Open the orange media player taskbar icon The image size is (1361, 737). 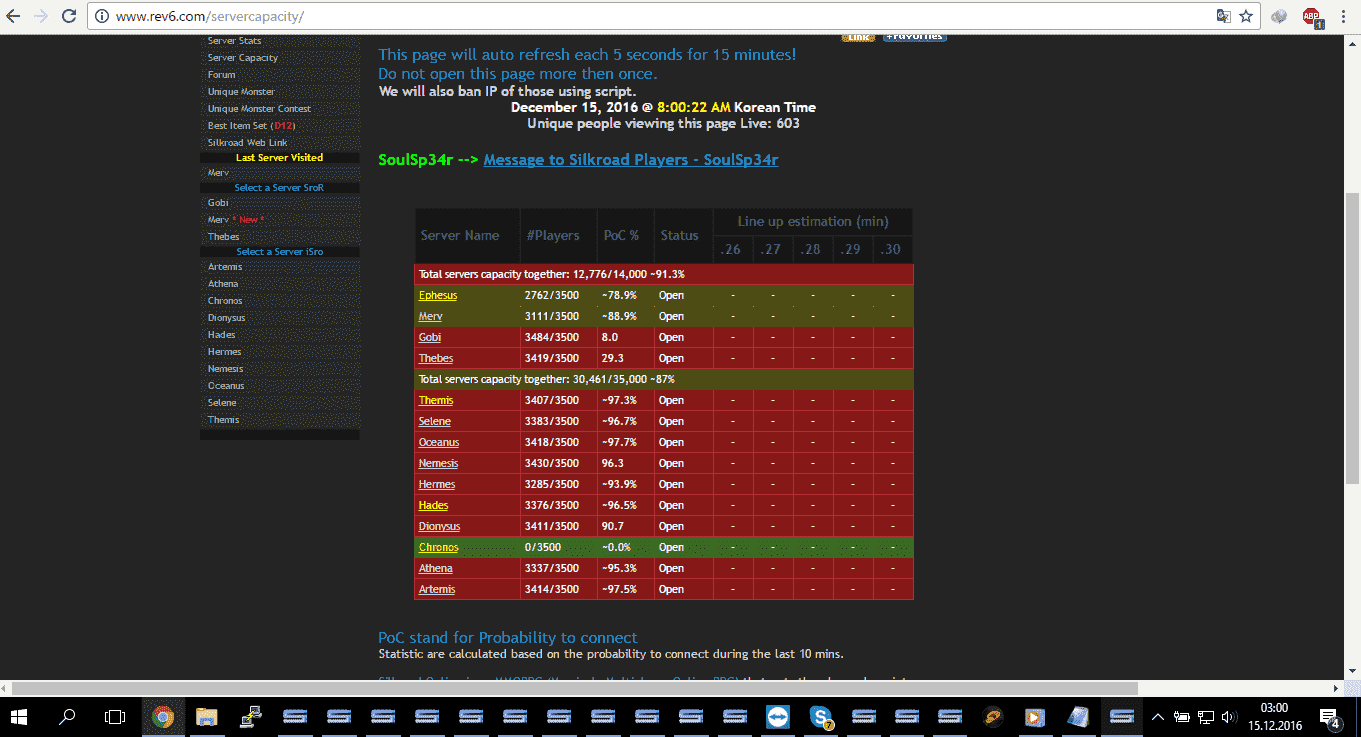[1035, 717]
